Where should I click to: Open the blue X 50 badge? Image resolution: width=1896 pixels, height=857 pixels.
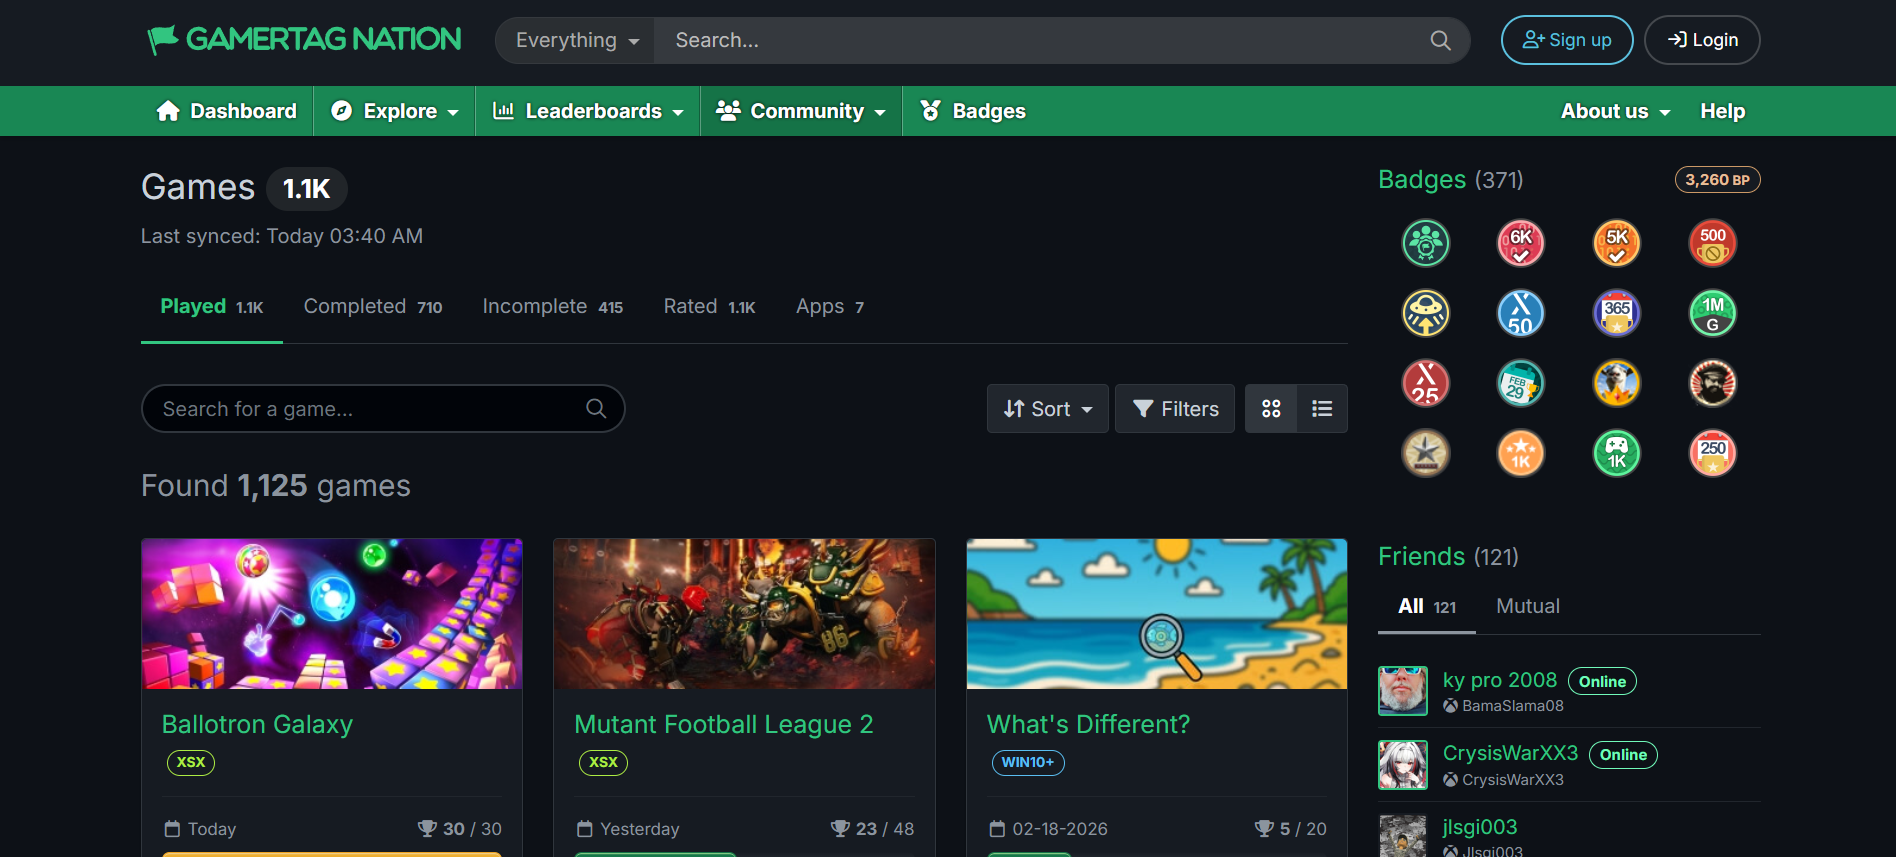point(1520,313)
